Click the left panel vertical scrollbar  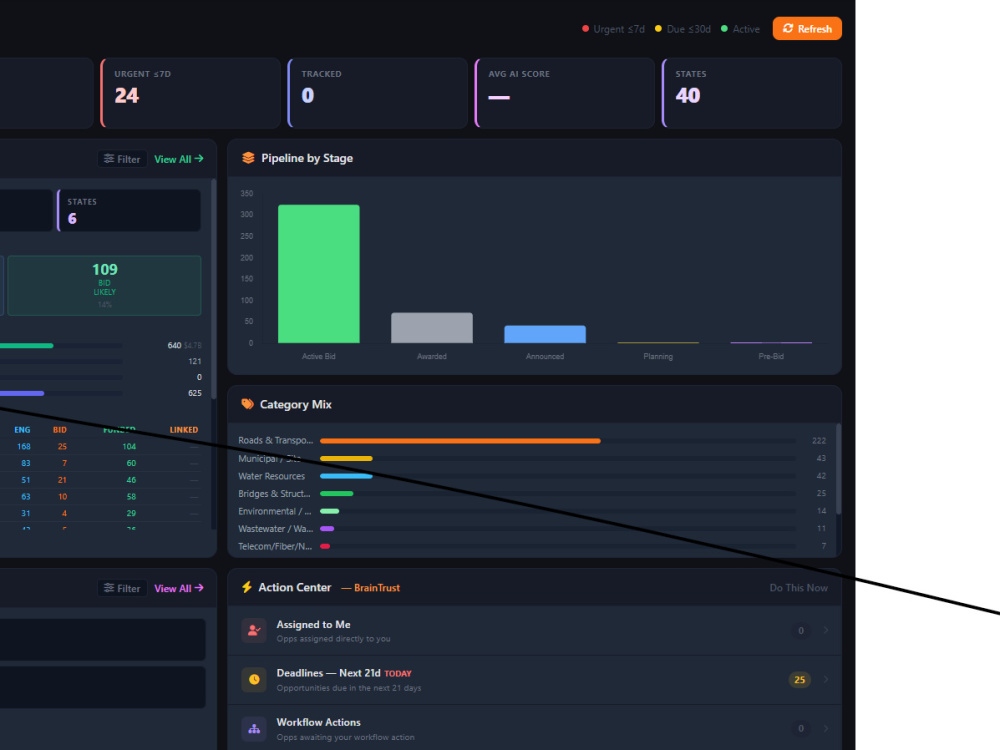[x=214, y=288]
